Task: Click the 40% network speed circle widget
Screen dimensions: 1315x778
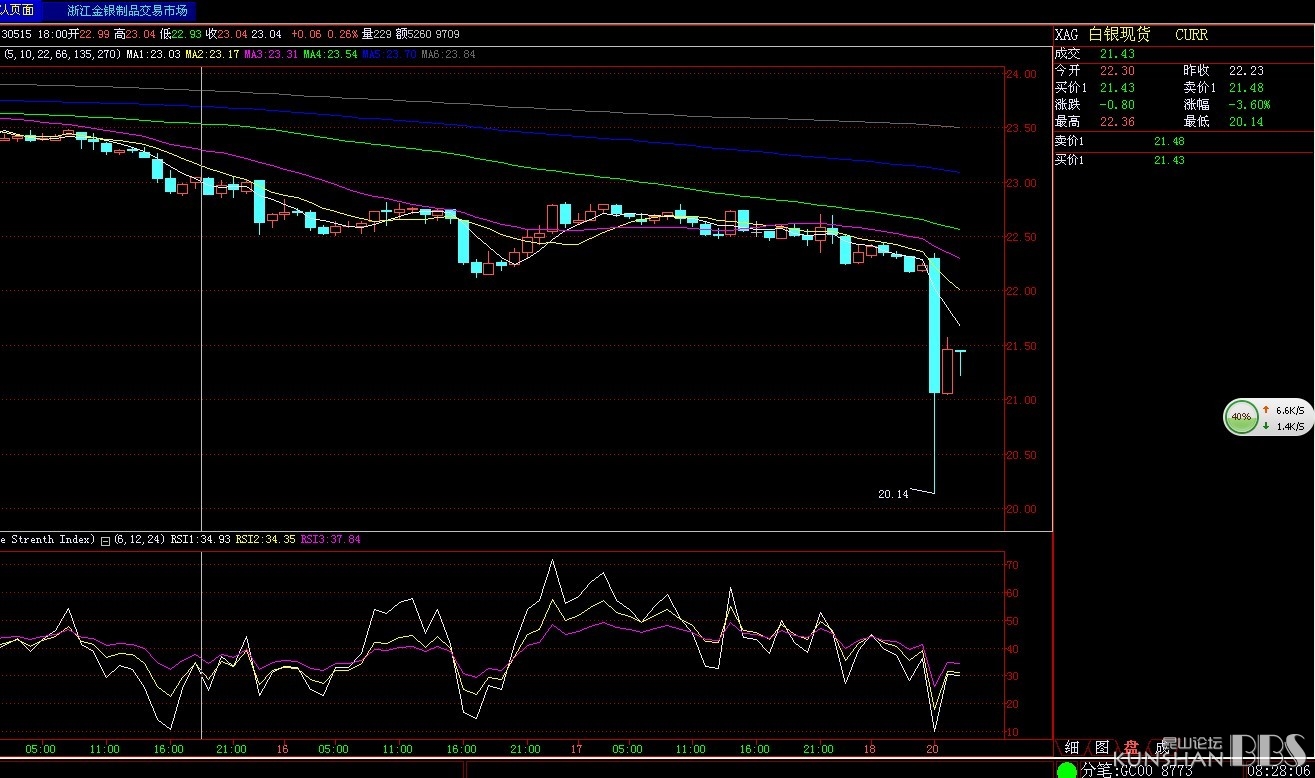Action: (1241, 417)
